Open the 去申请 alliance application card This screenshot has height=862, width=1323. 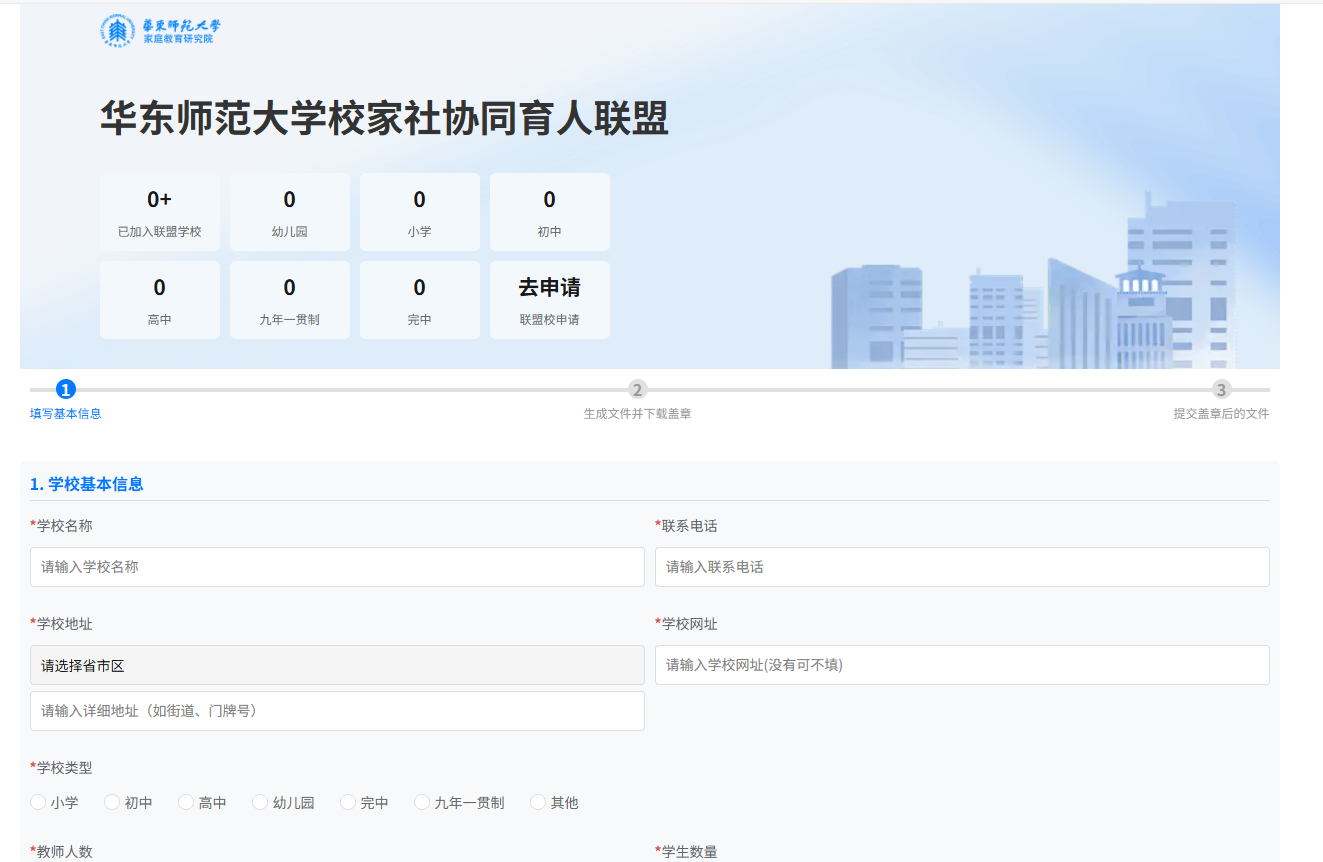pos(549,300)
